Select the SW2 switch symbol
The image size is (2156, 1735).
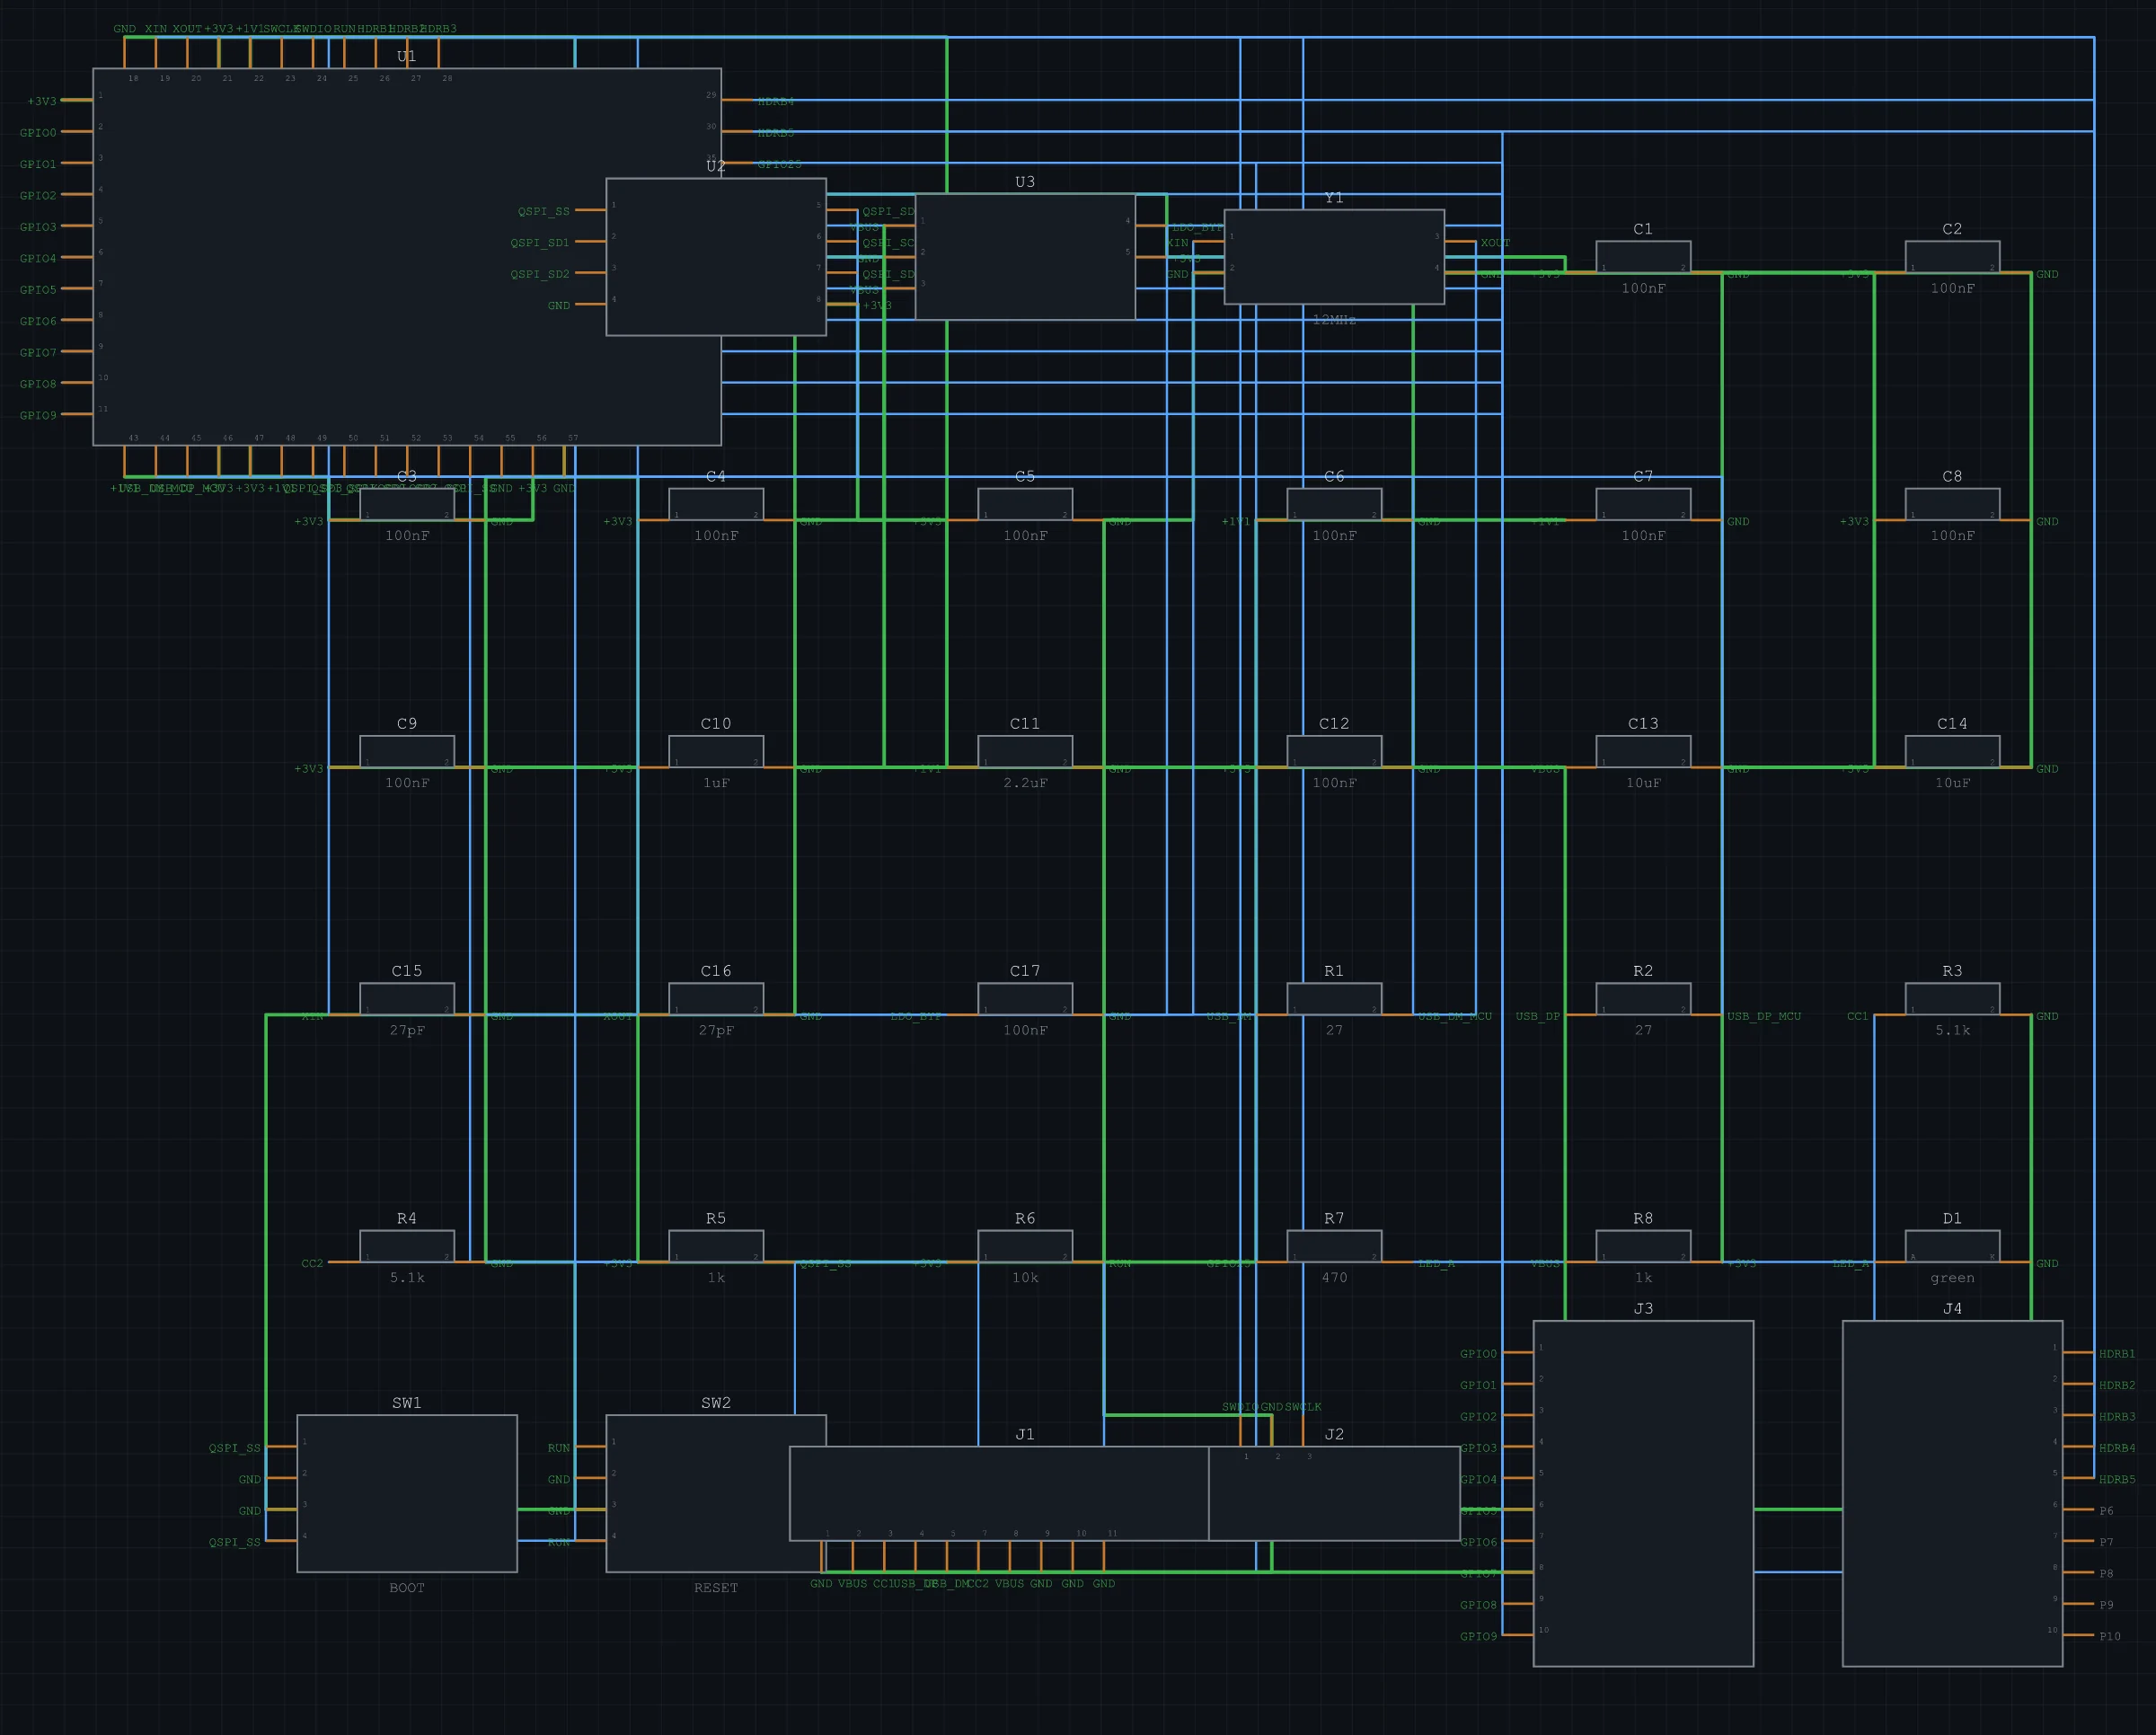[x=716, y=1493]
